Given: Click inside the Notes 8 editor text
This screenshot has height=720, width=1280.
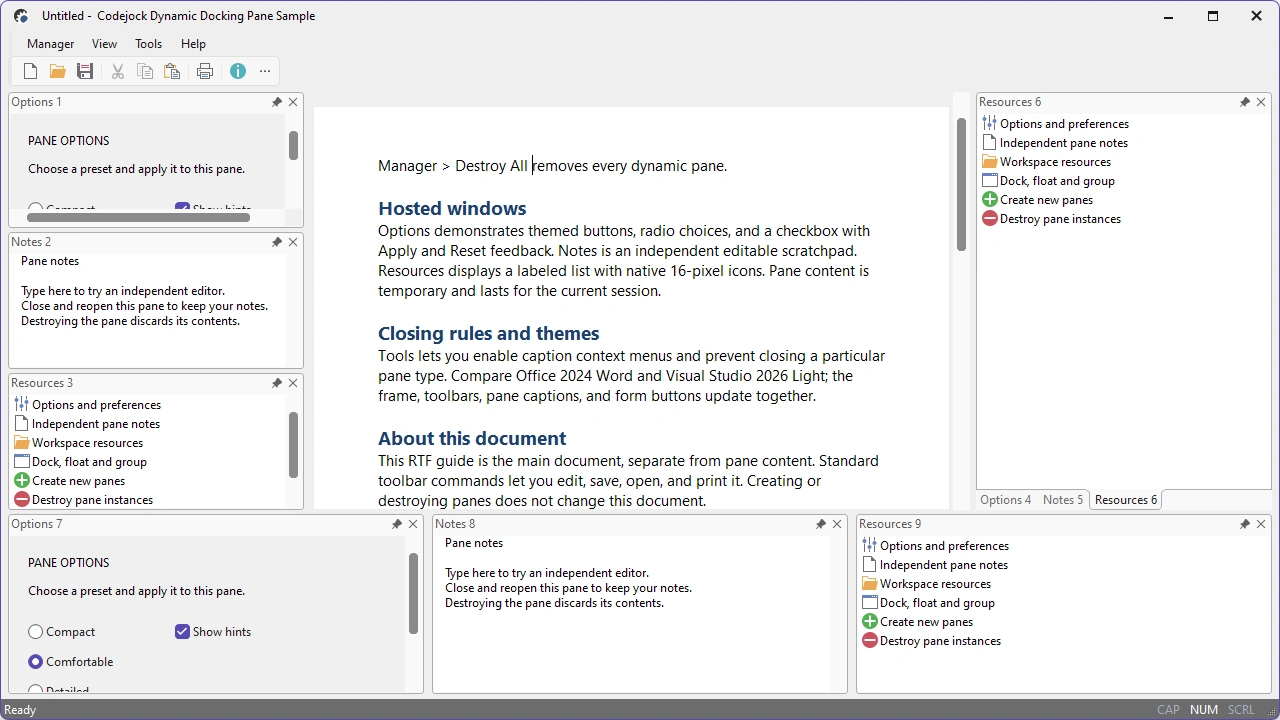Looking at the screenshot, I should (569, 588).
